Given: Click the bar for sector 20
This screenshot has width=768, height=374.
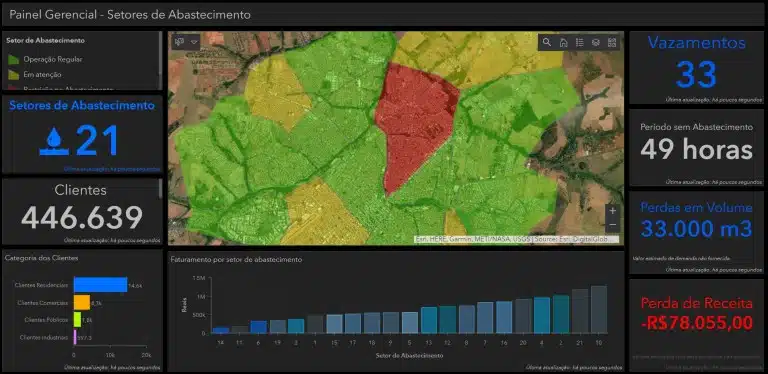Looking at the screenshot, I should [523, 316].
